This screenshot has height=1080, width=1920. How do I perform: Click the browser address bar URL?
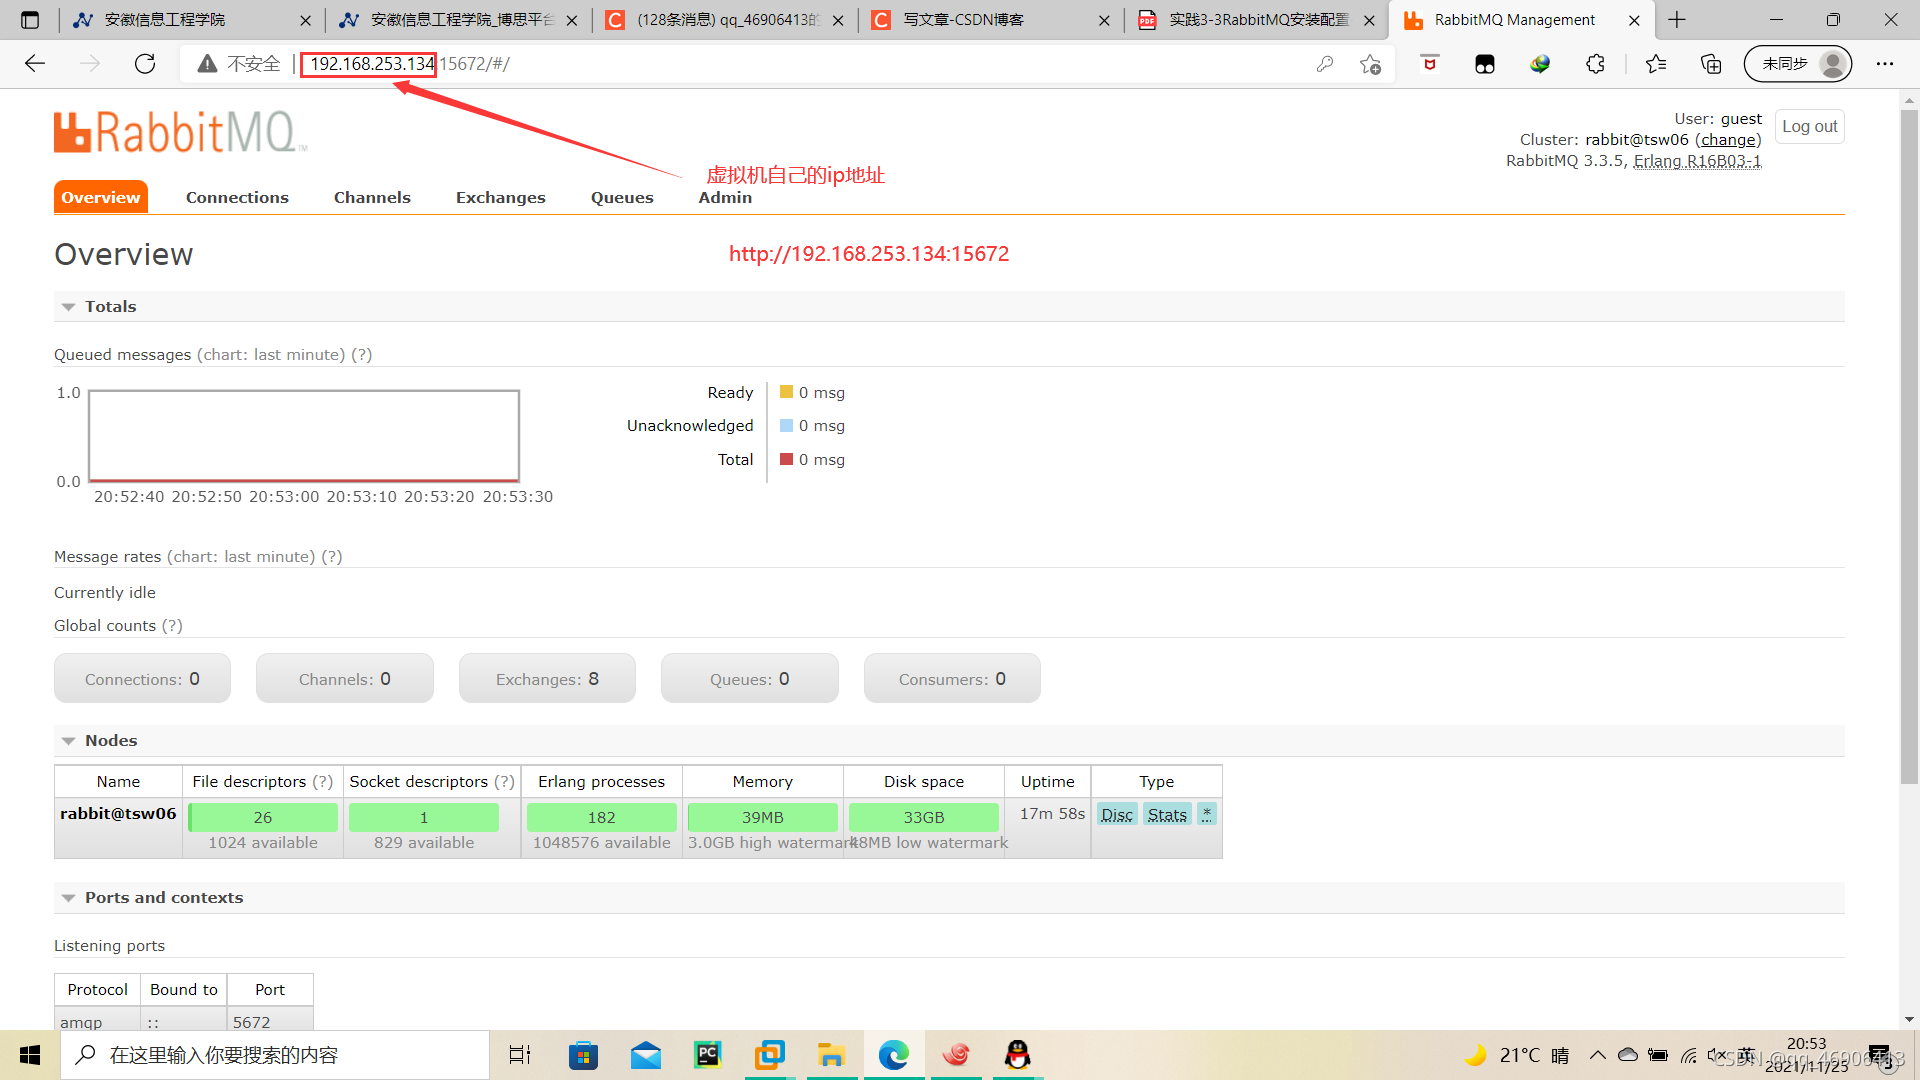[410, 64]
